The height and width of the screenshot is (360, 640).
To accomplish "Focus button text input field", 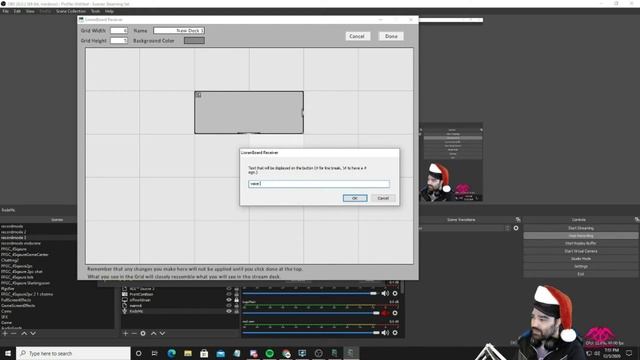I will [x=319, y=184].
